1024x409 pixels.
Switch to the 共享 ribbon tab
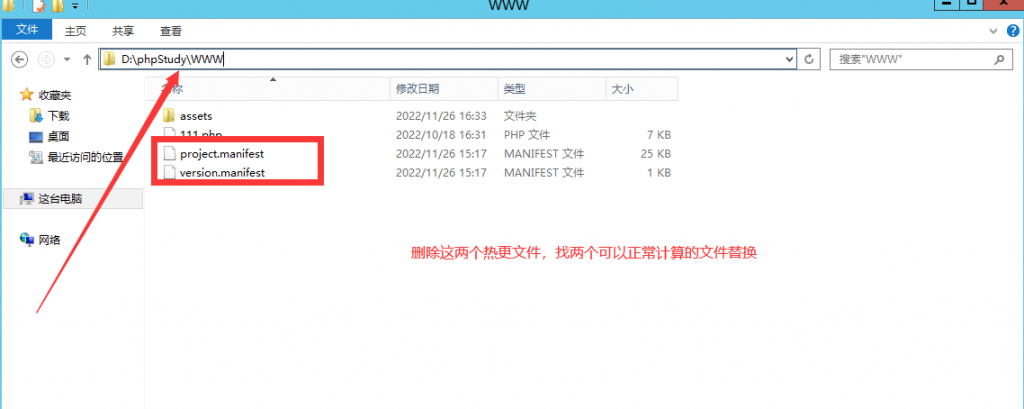click(123, 31)
